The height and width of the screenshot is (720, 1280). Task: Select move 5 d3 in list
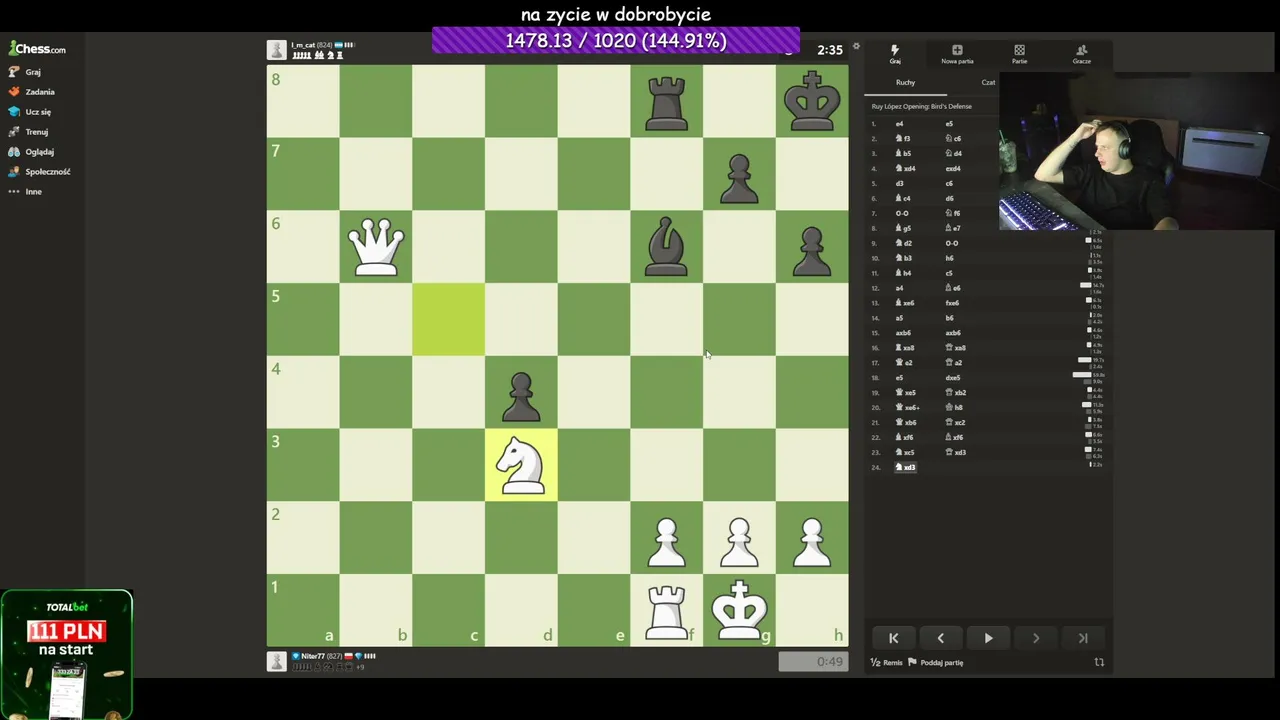(899, 184)
